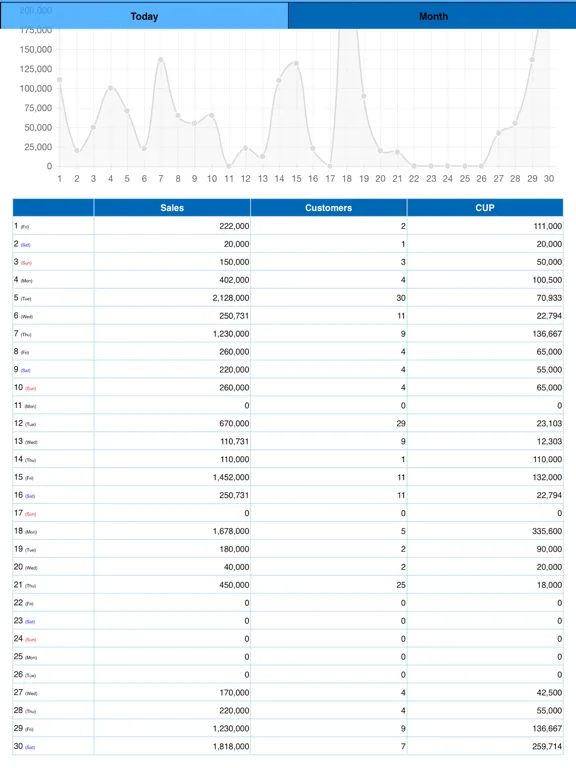Select the day 2 (Sat) row label
The height and width of the screenshot is (768, 576).
point(23,244)
